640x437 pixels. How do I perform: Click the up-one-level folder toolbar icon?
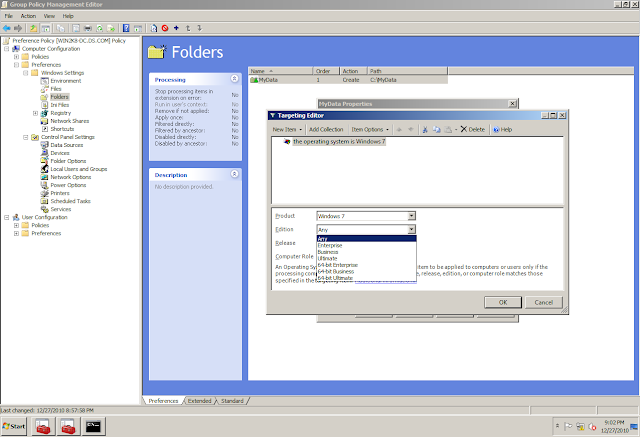[x=33, y=28]
